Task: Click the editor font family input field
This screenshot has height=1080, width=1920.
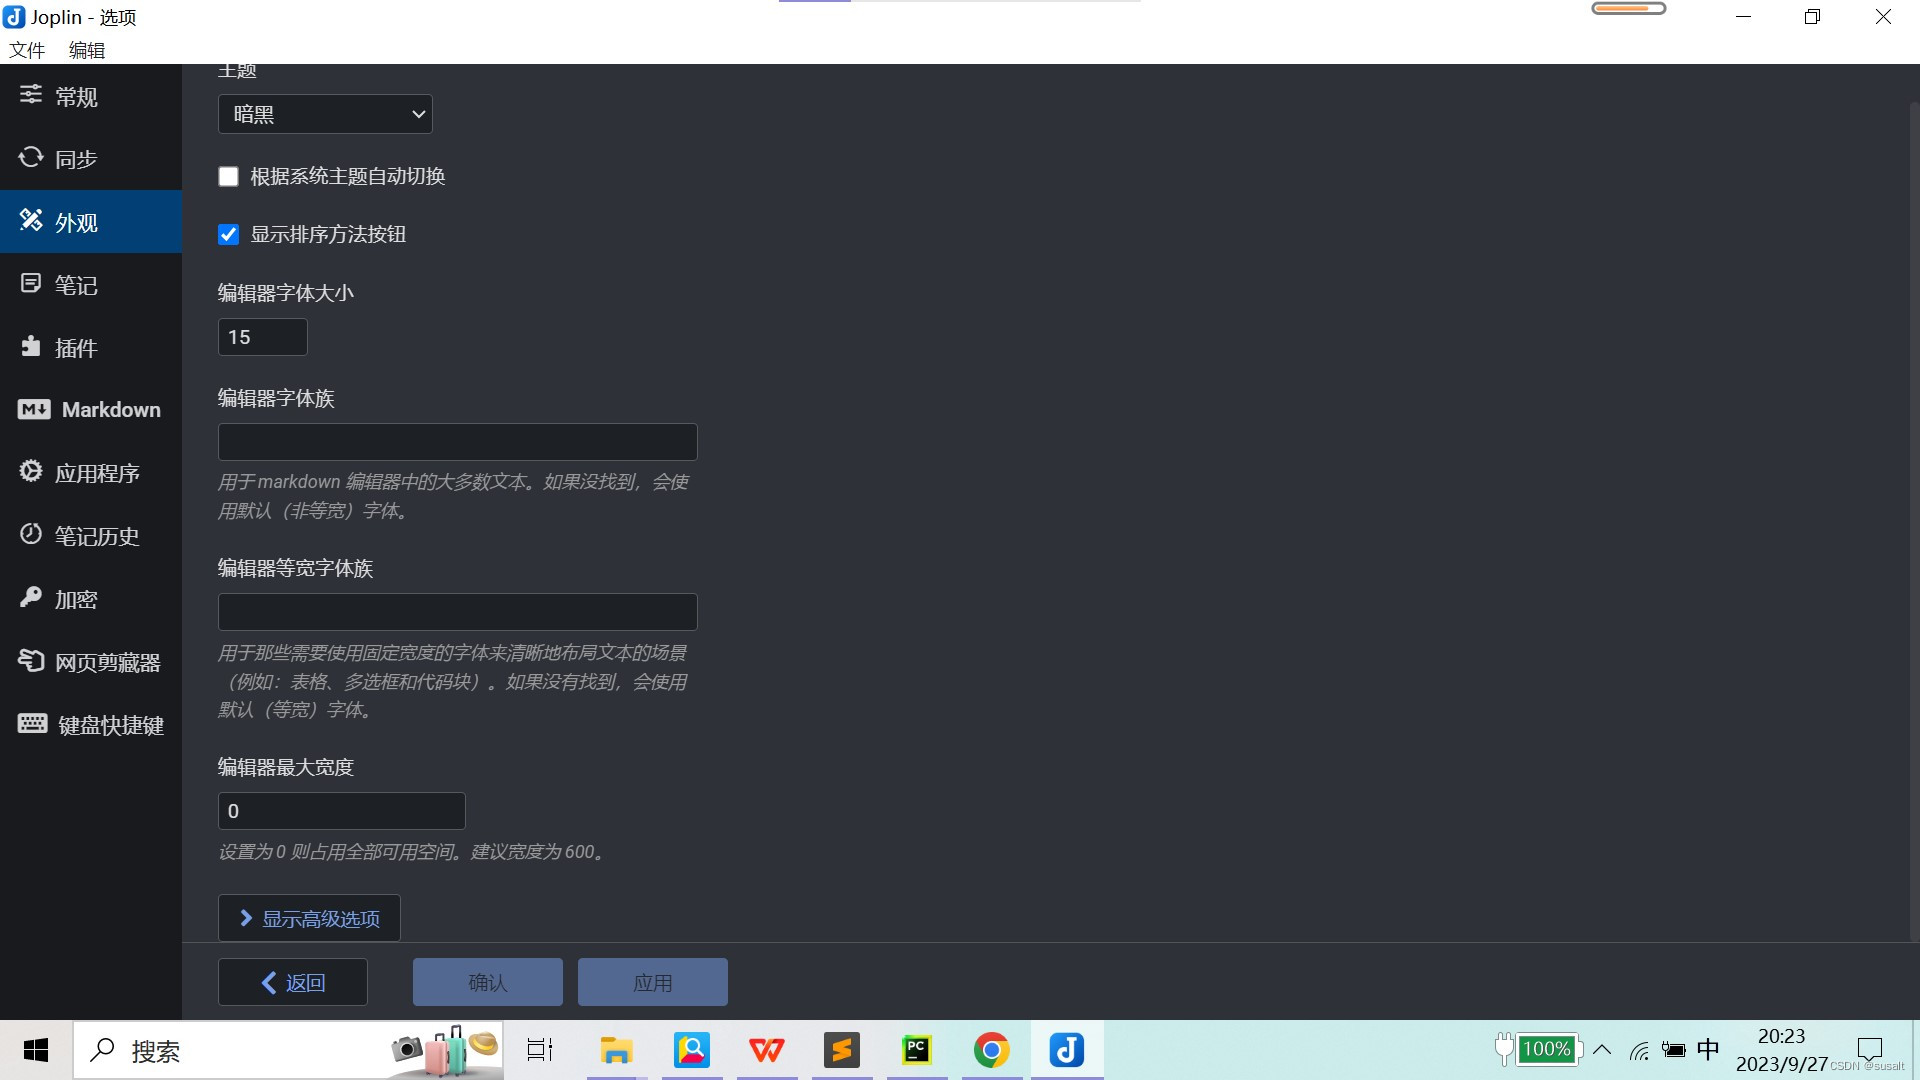Action: pos(457,442)
